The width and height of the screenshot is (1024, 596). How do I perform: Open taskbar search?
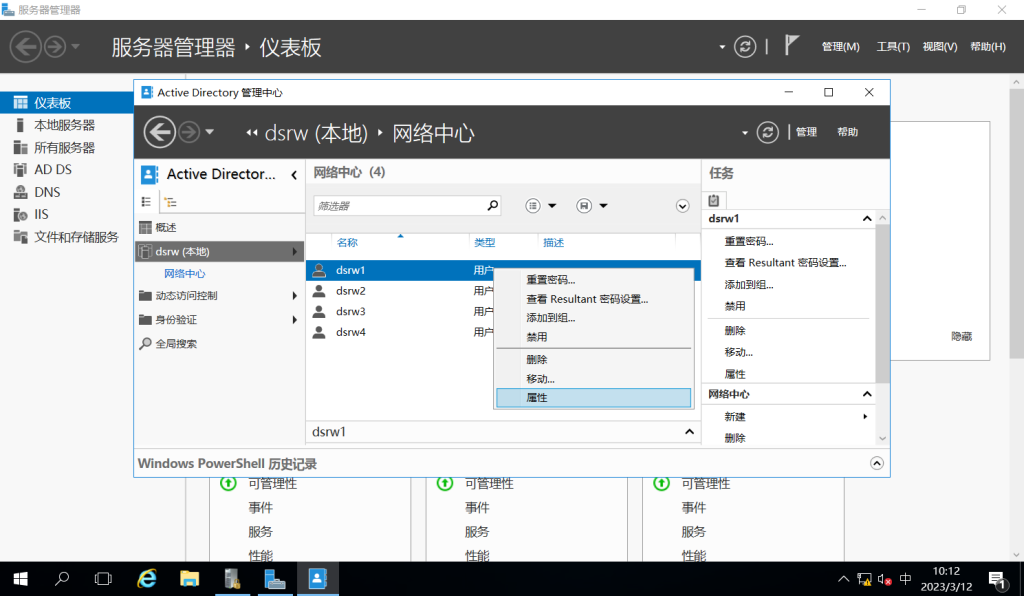pyautogui.click(x=62, y=579)
